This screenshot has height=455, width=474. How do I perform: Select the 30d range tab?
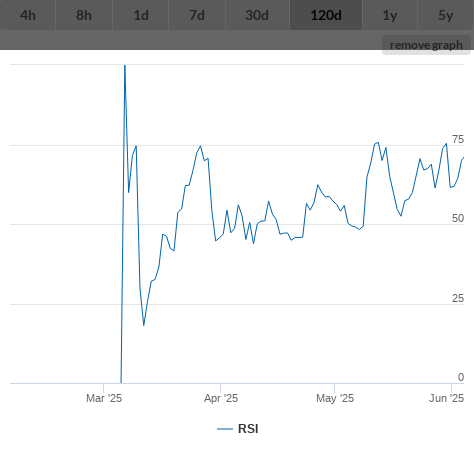point(257,15)
